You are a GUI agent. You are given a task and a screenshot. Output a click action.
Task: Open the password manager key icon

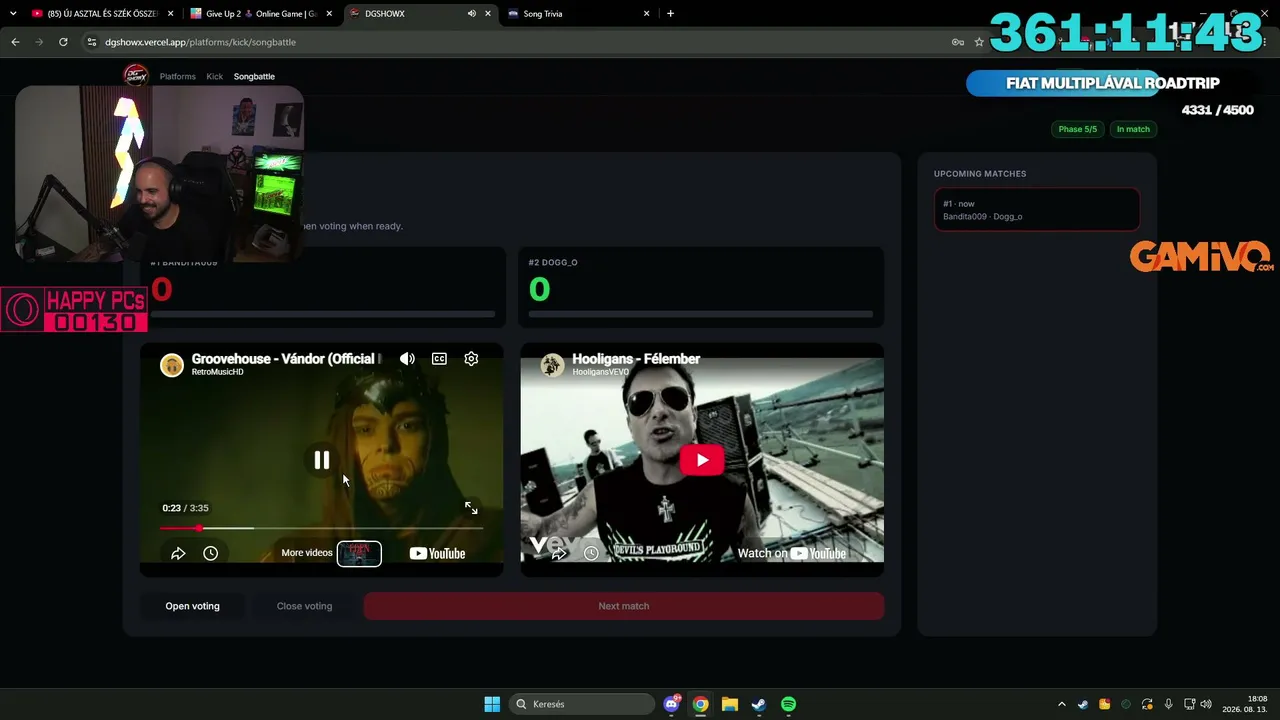click(957, 42)
